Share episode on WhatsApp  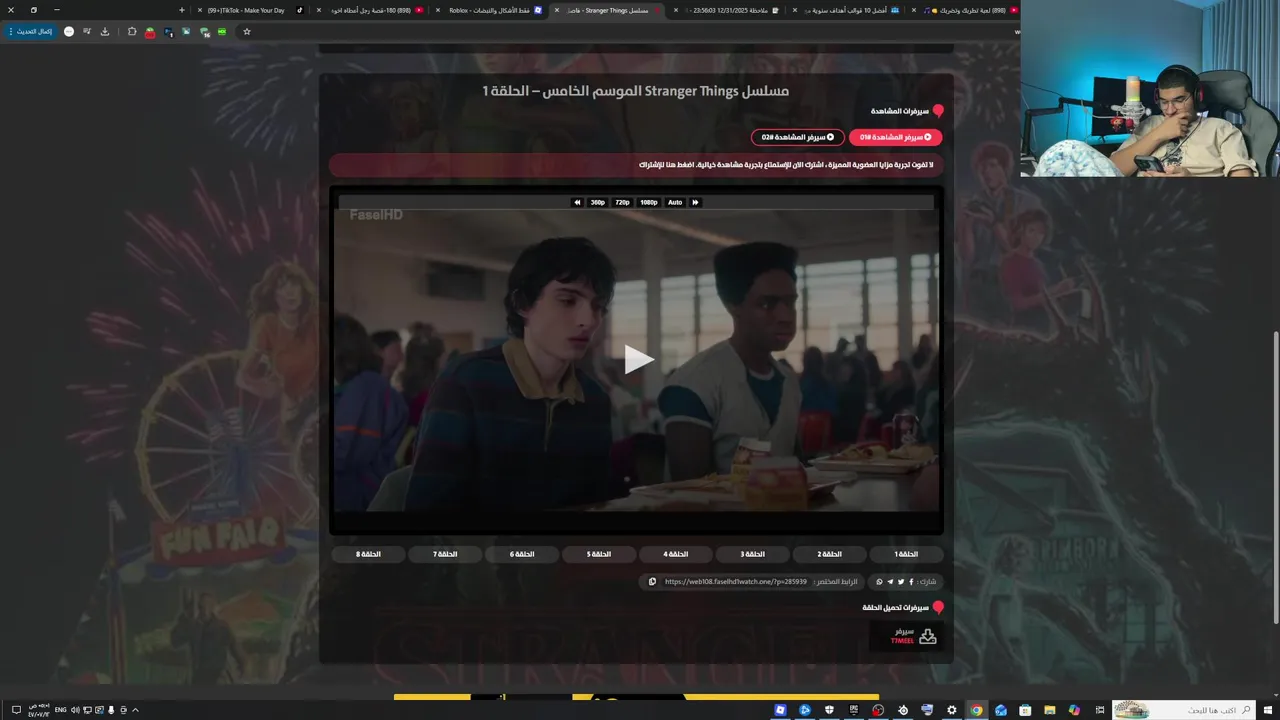pyautogui.click(x=880, y=581)
